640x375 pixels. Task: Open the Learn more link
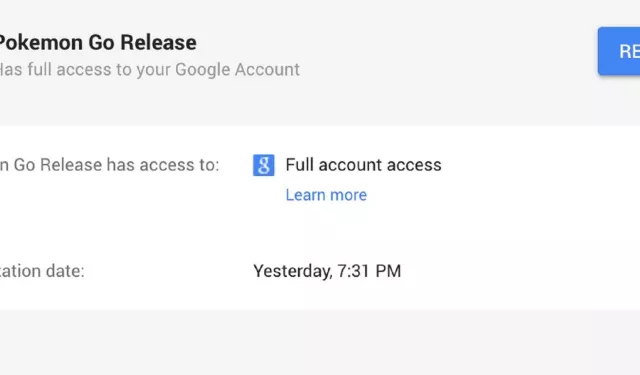tap(326, 195)
